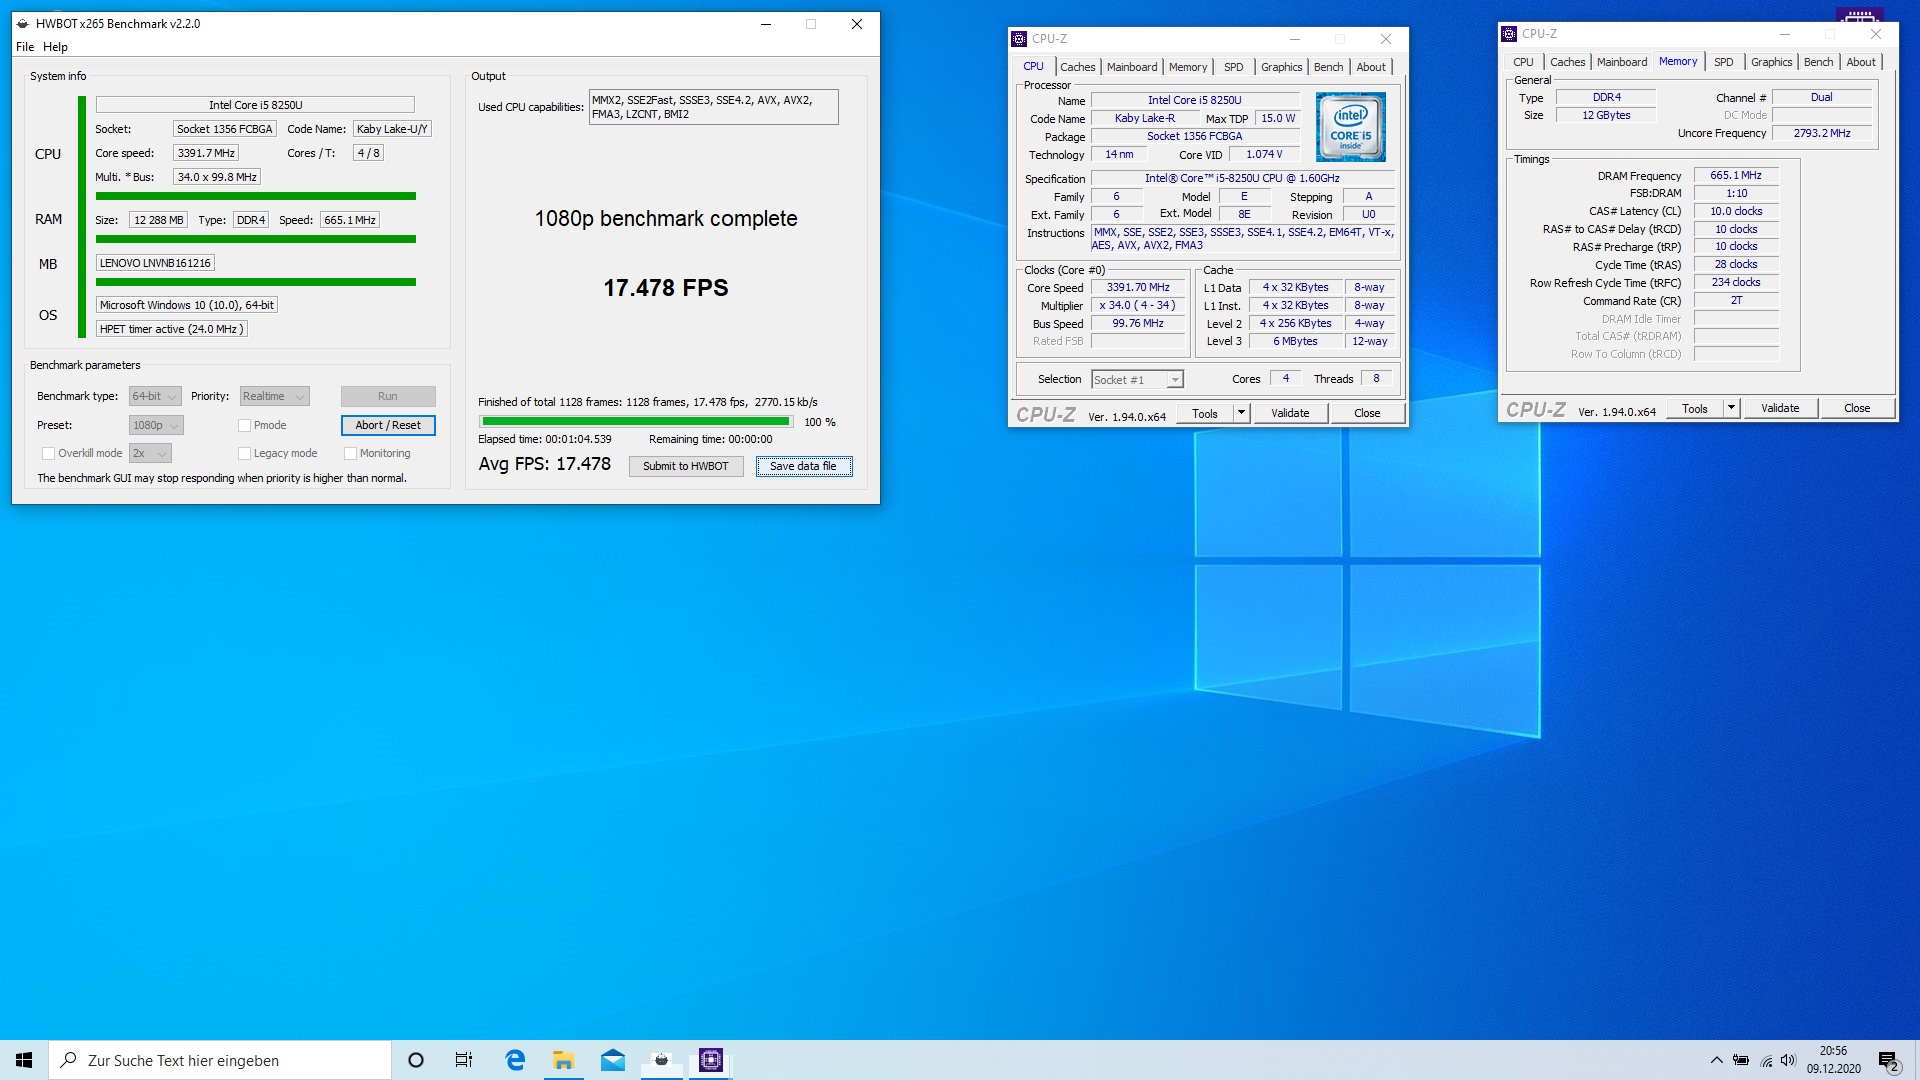Image resolution: width=1920 pixels, height=1080 pixels.
Task: Open Bench tab in CPU-Z Memory window
Action: click(1818, 62)
